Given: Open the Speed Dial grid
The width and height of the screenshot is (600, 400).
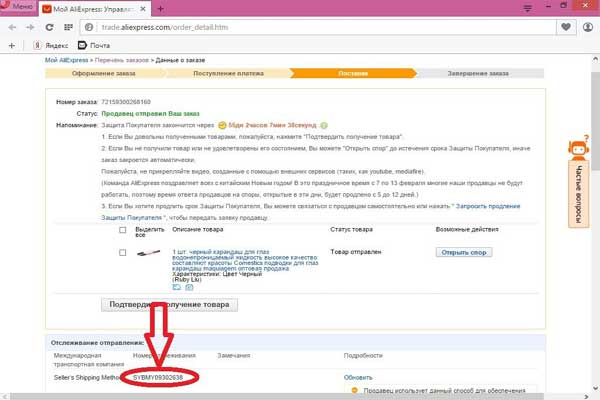Looking at the screenshot, I should coord(68,27).
